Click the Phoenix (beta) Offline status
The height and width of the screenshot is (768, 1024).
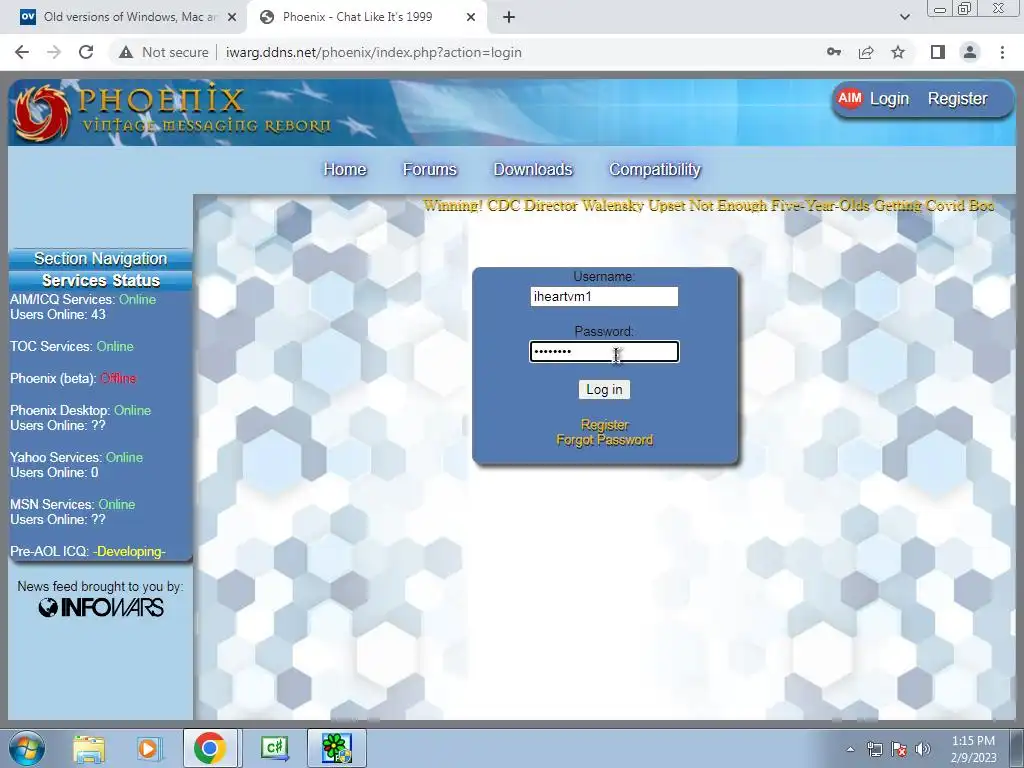click(73, 378)
